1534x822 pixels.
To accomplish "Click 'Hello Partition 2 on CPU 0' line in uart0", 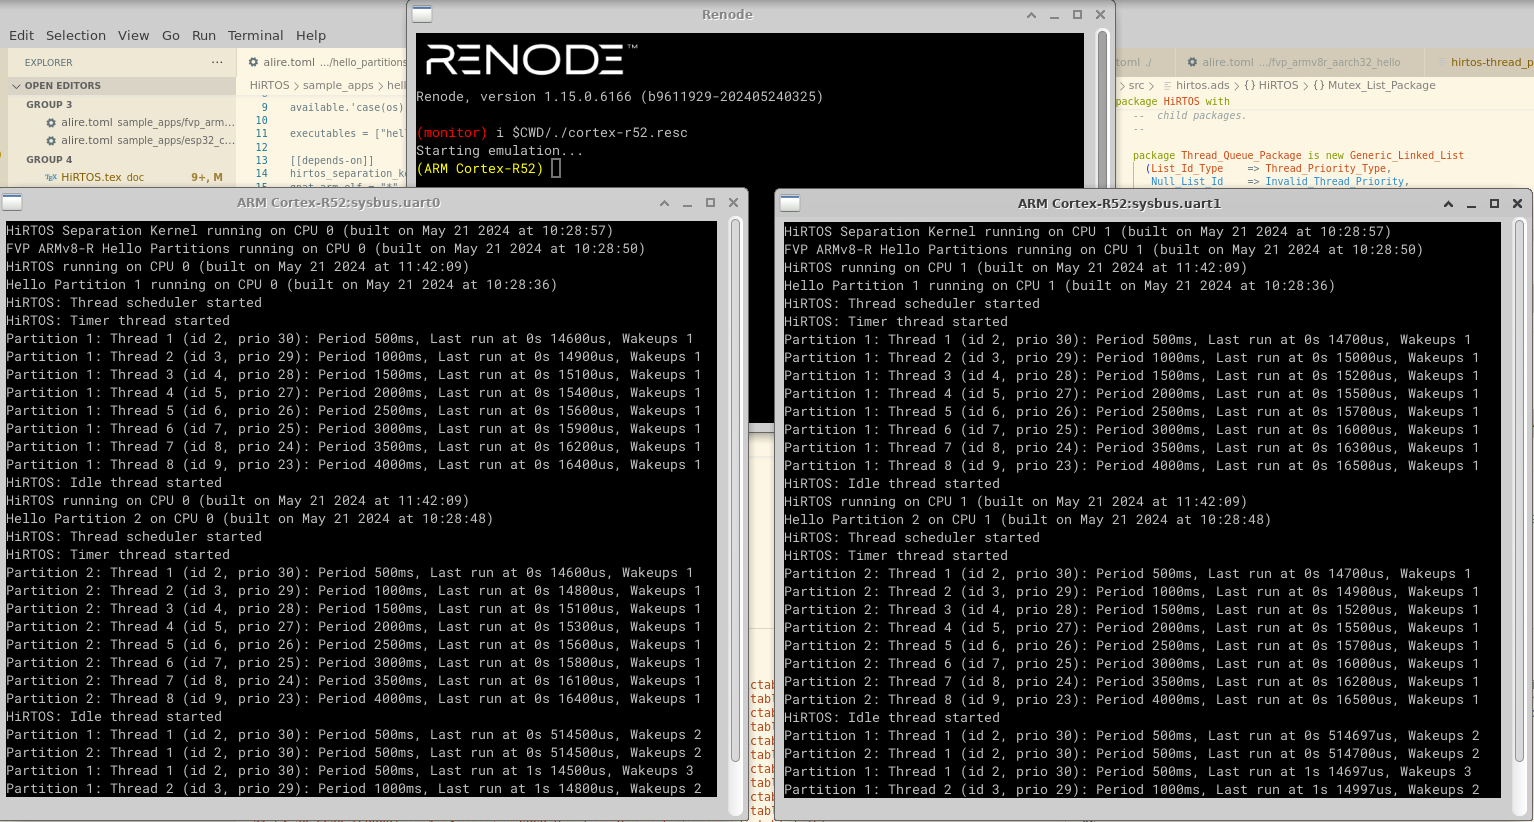I will [250, 519].
